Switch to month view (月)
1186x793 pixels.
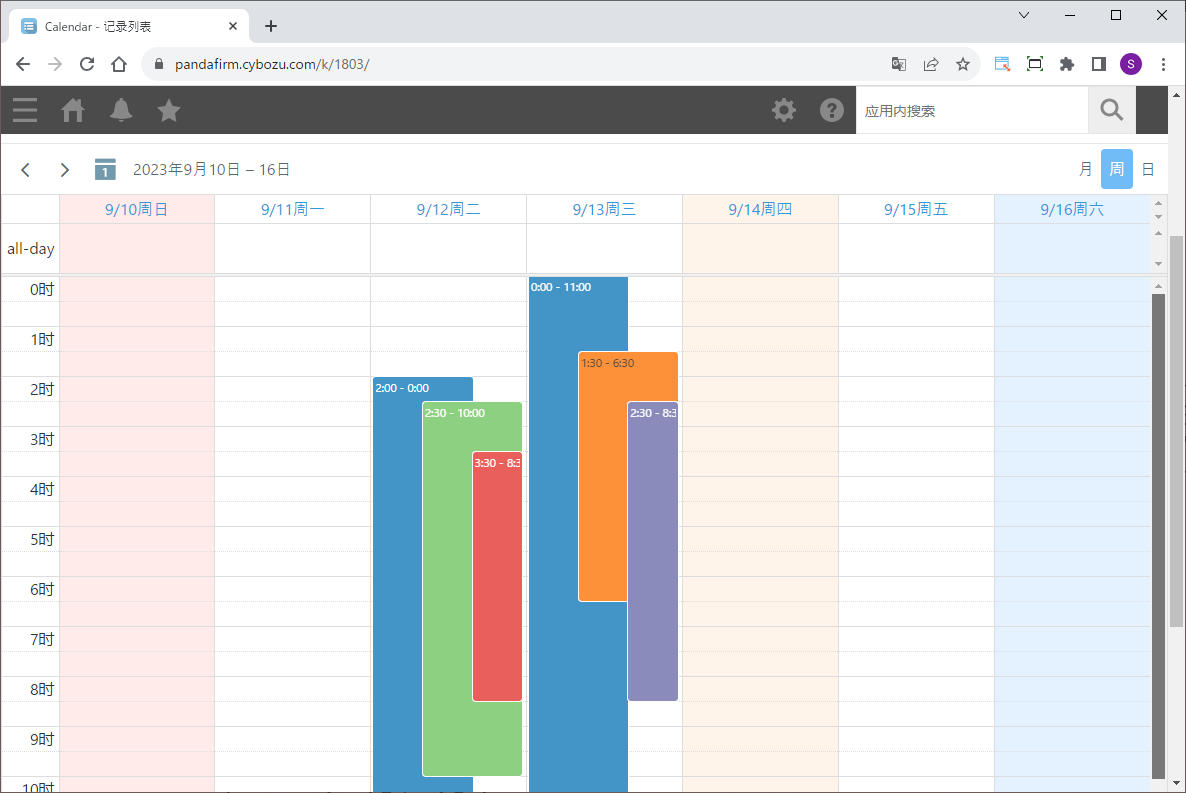click(x=1085, y=170)
